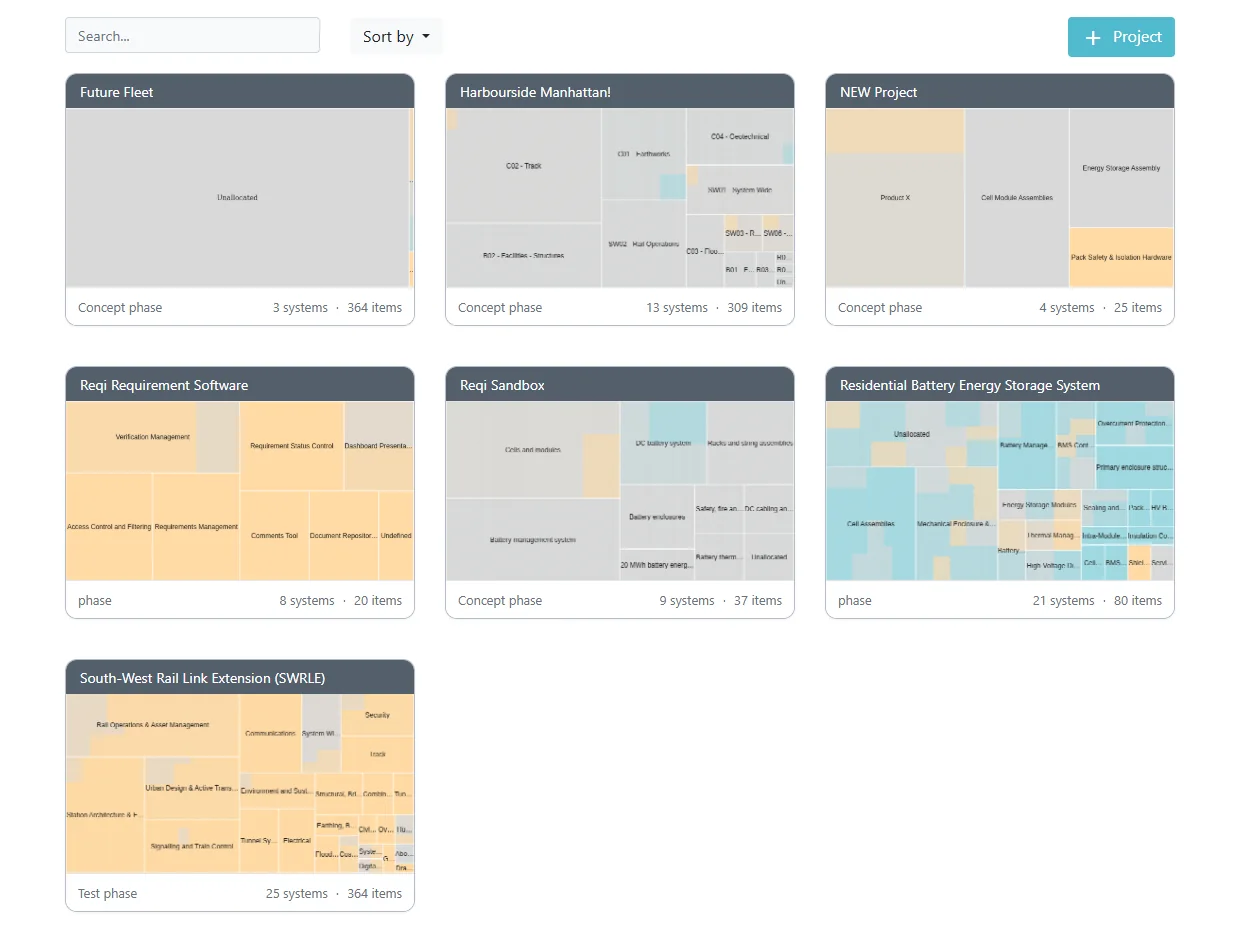This screenshot has height=930, width=1240.
Task: Select Unallocated block in Future Fleet treemap
Action: pos(237,198)
